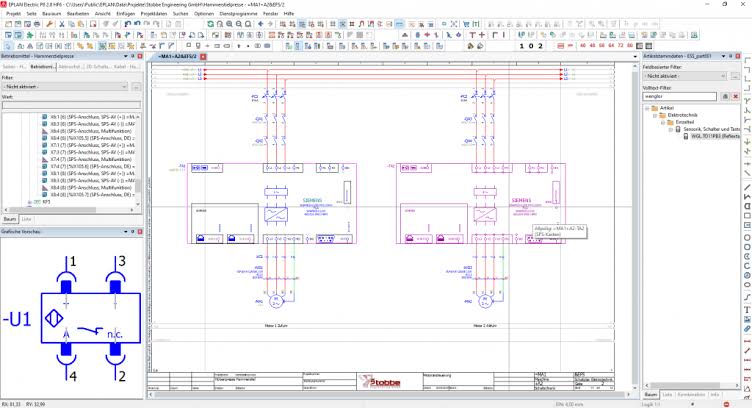This screenshot has width=752, height=408.
Task: Open the Projektdaten menu
Action: 154,14
